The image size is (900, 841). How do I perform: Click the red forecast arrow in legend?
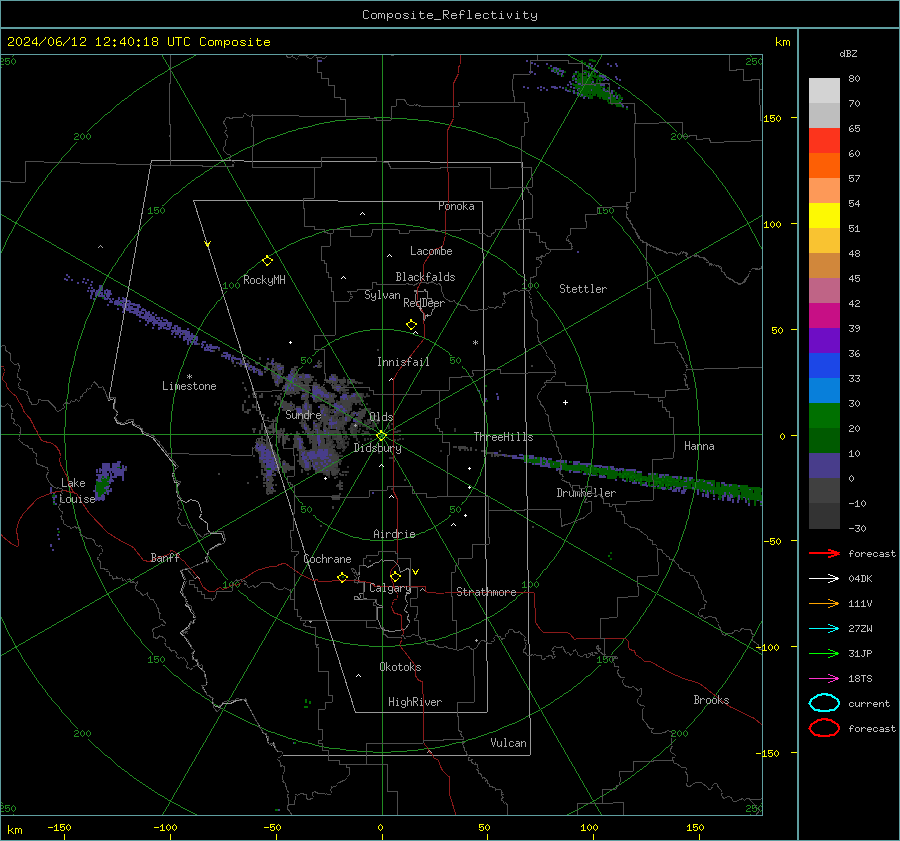click(x=824, y=553)
